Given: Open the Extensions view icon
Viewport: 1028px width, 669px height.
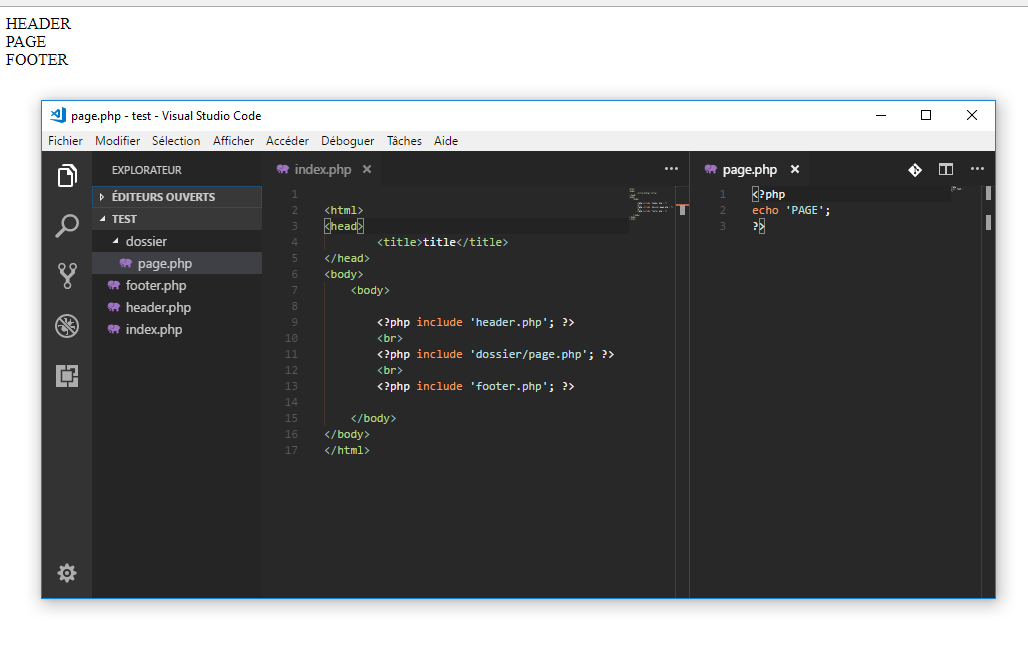Looking at the screenshot, I should (x=67, y=376).
